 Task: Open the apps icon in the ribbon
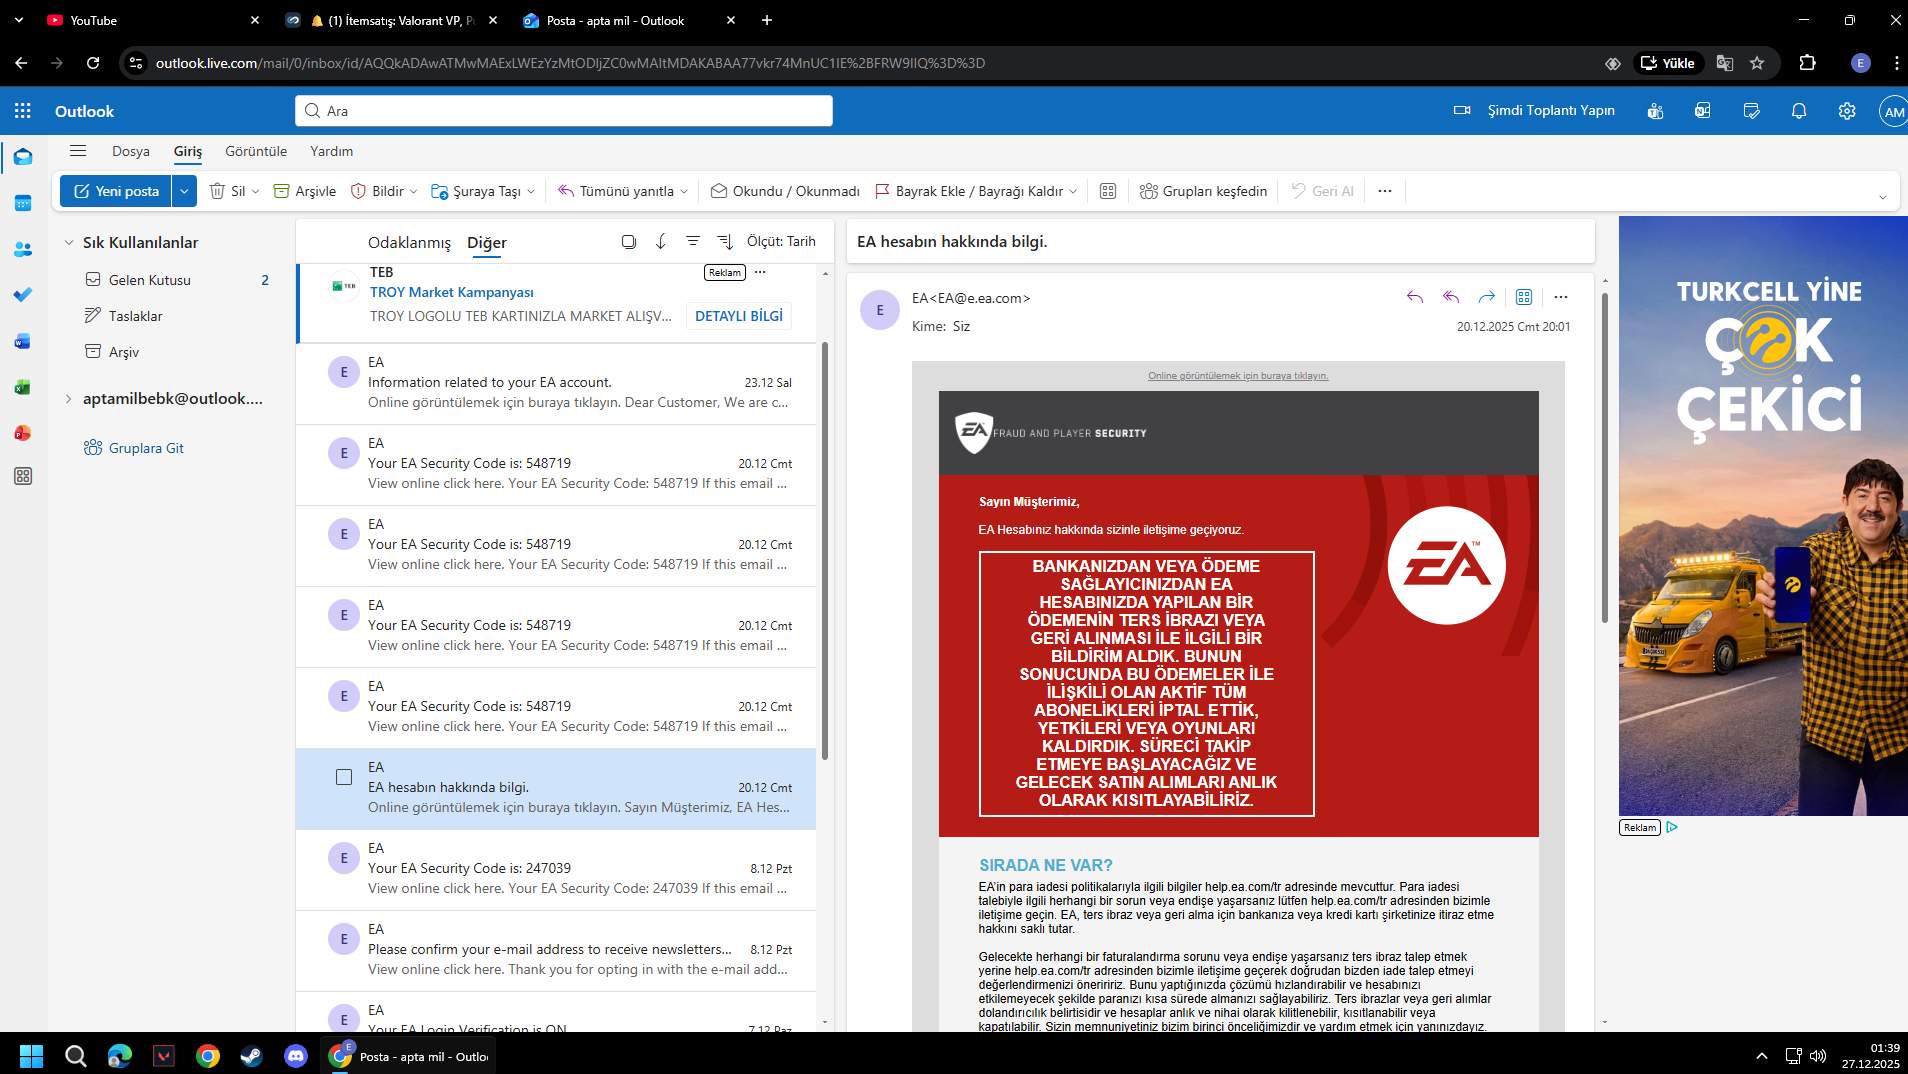(1108, 191)
